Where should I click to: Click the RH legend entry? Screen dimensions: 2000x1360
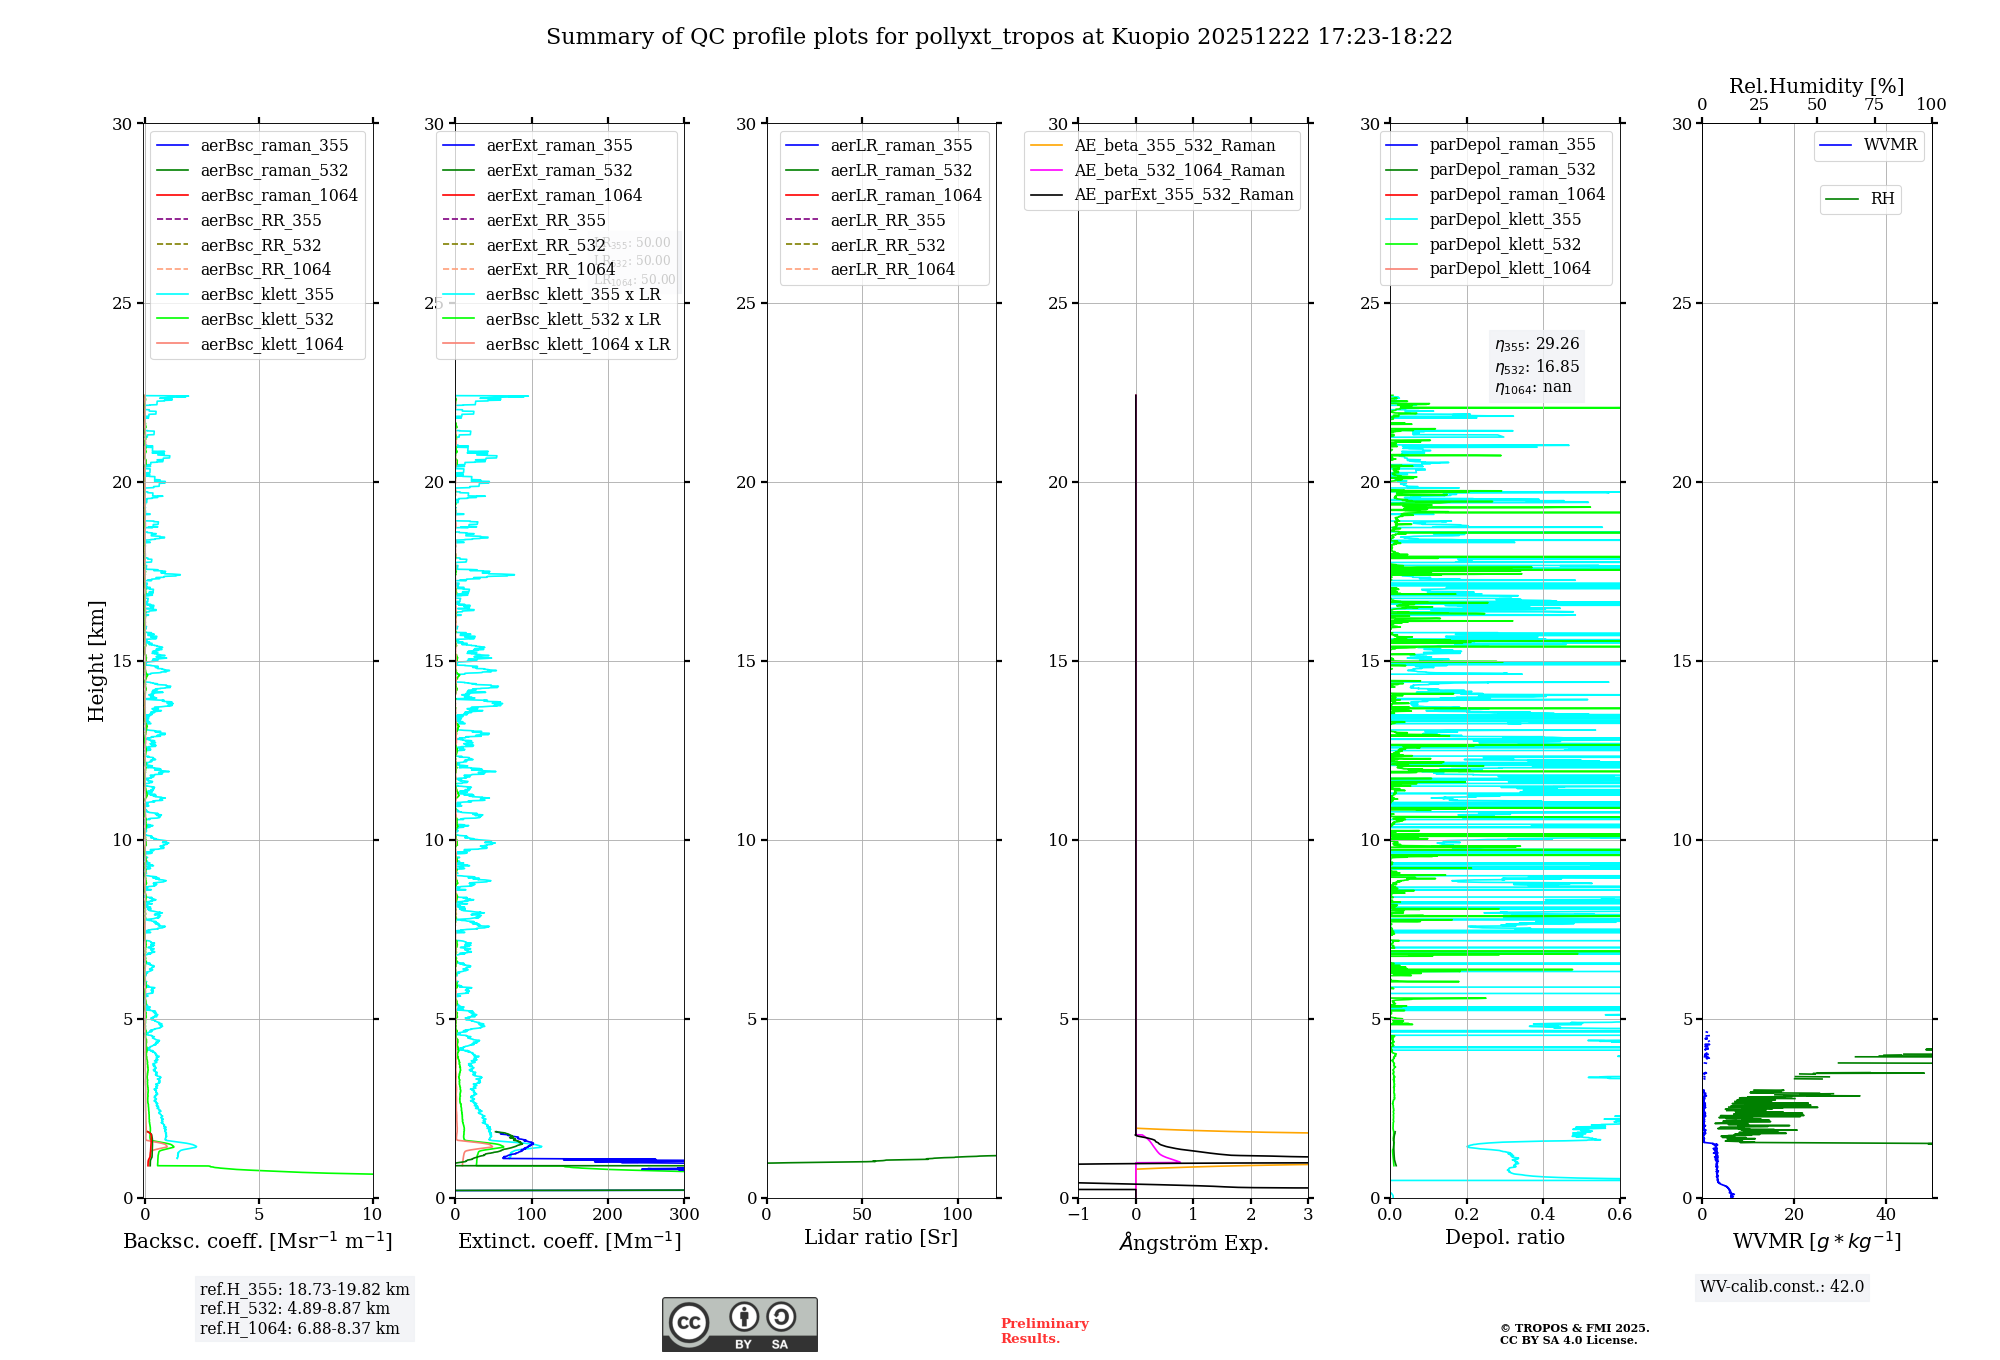pos(1881,199)
